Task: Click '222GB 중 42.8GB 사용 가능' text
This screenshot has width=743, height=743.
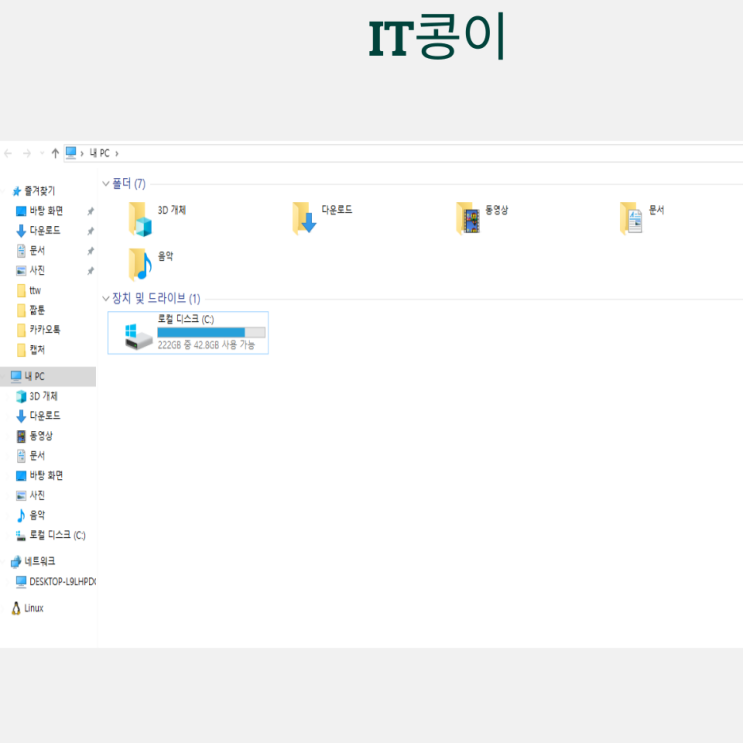Action: (206, 345)
